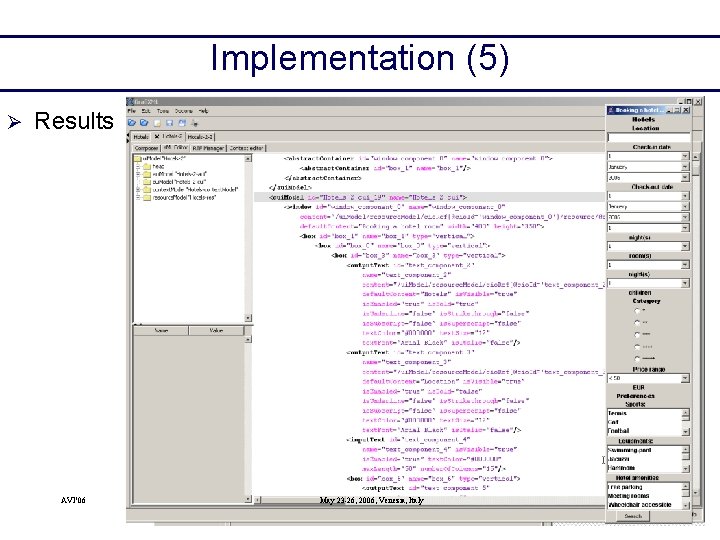Open the Edit menu

(x=146, y=111)
